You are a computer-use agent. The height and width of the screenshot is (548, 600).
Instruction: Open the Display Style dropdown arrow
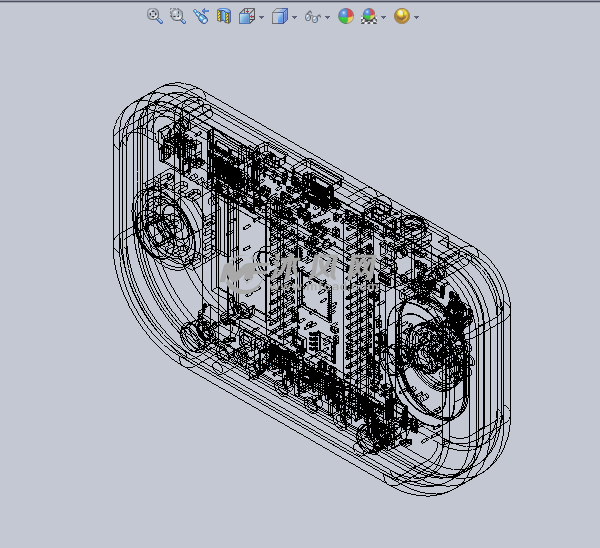coord(294,17)
